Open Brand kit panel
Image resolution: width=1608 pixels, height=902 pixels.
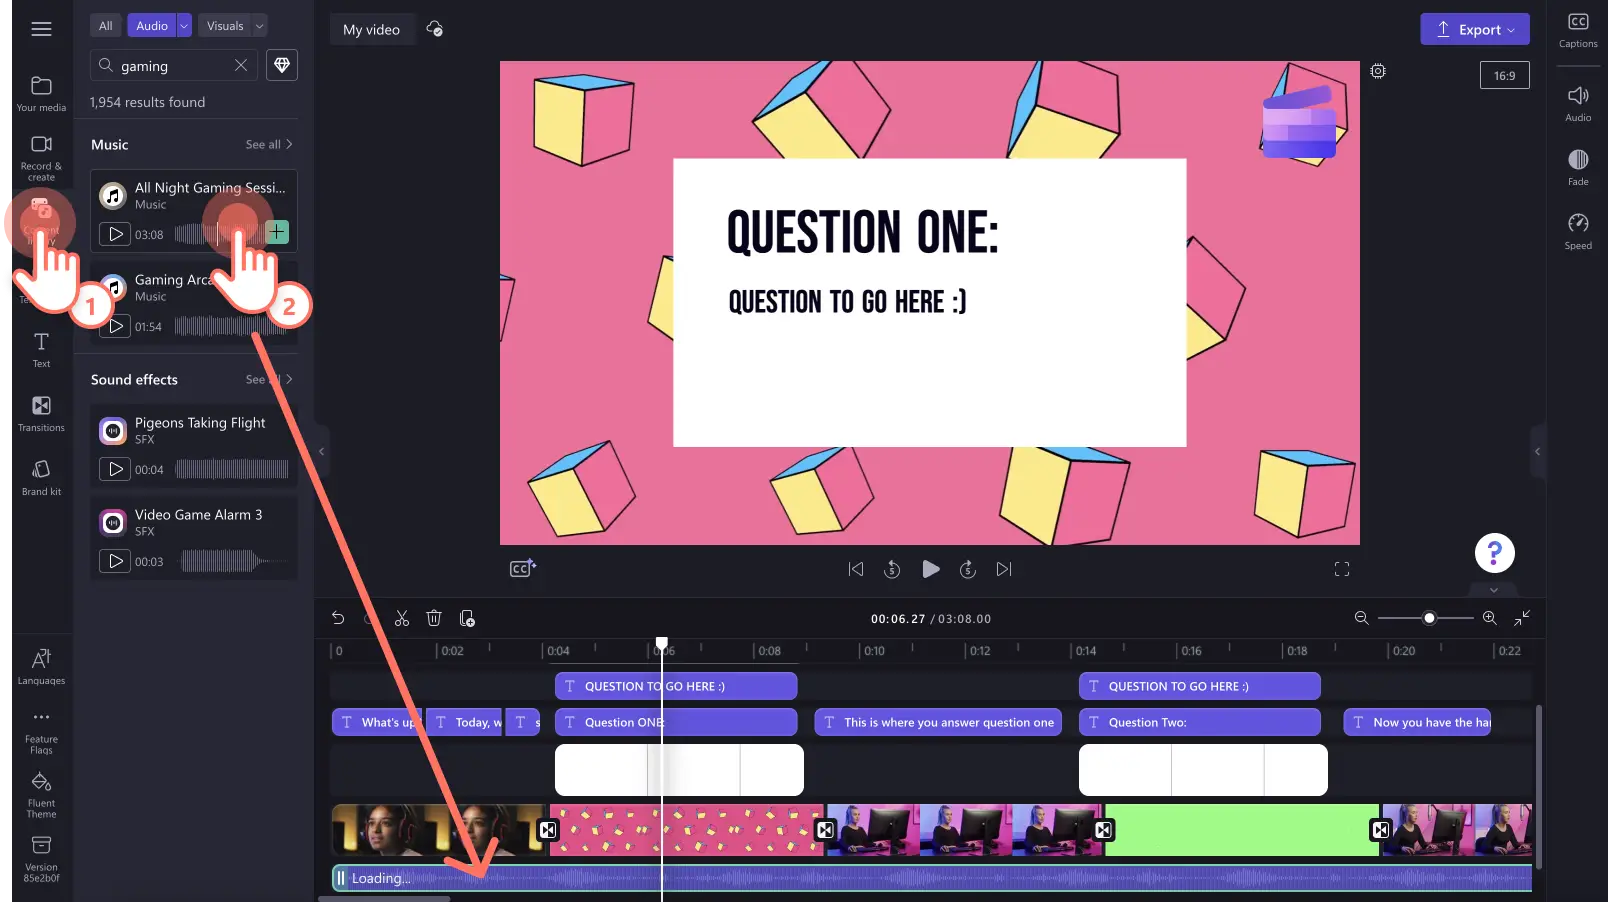pos(41,478)
